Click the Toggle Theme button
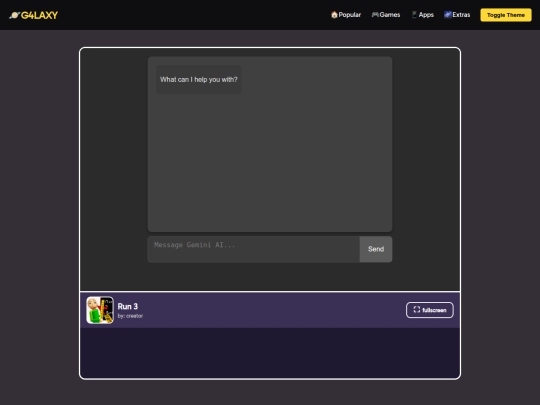540x405 pixels. click(506, 15)
